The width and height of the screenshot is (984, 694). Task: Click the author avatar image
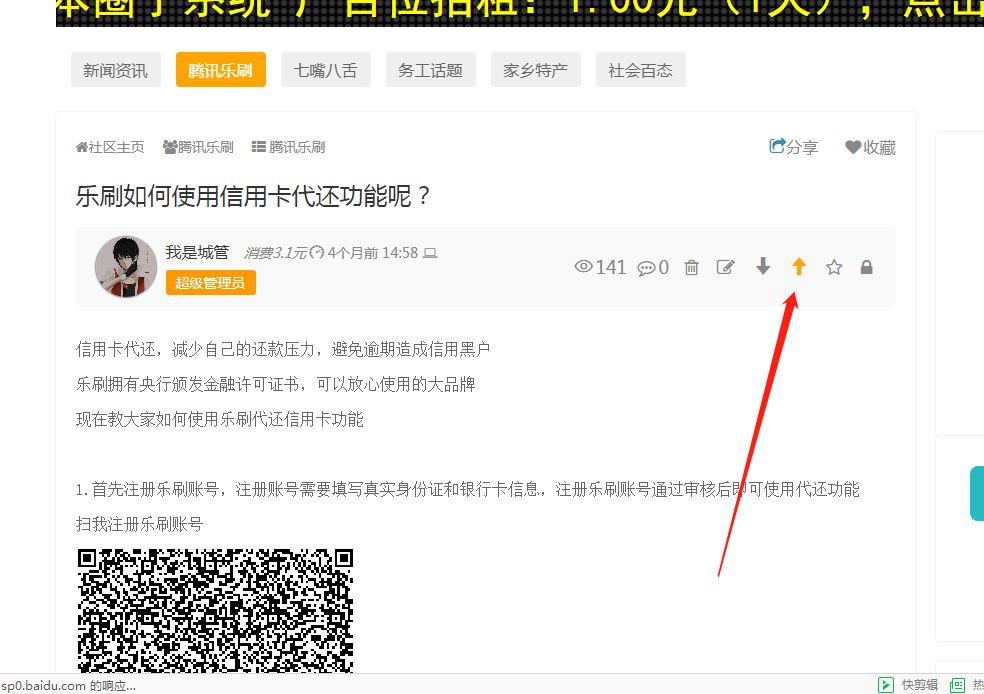coord(126,267)
